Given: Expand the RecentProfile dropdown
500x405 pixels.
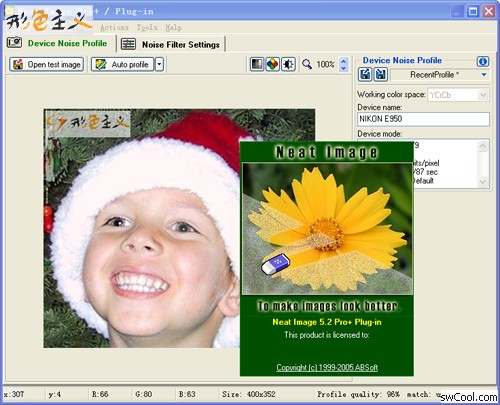Looking at the screenshot, I should coord(484,75).
